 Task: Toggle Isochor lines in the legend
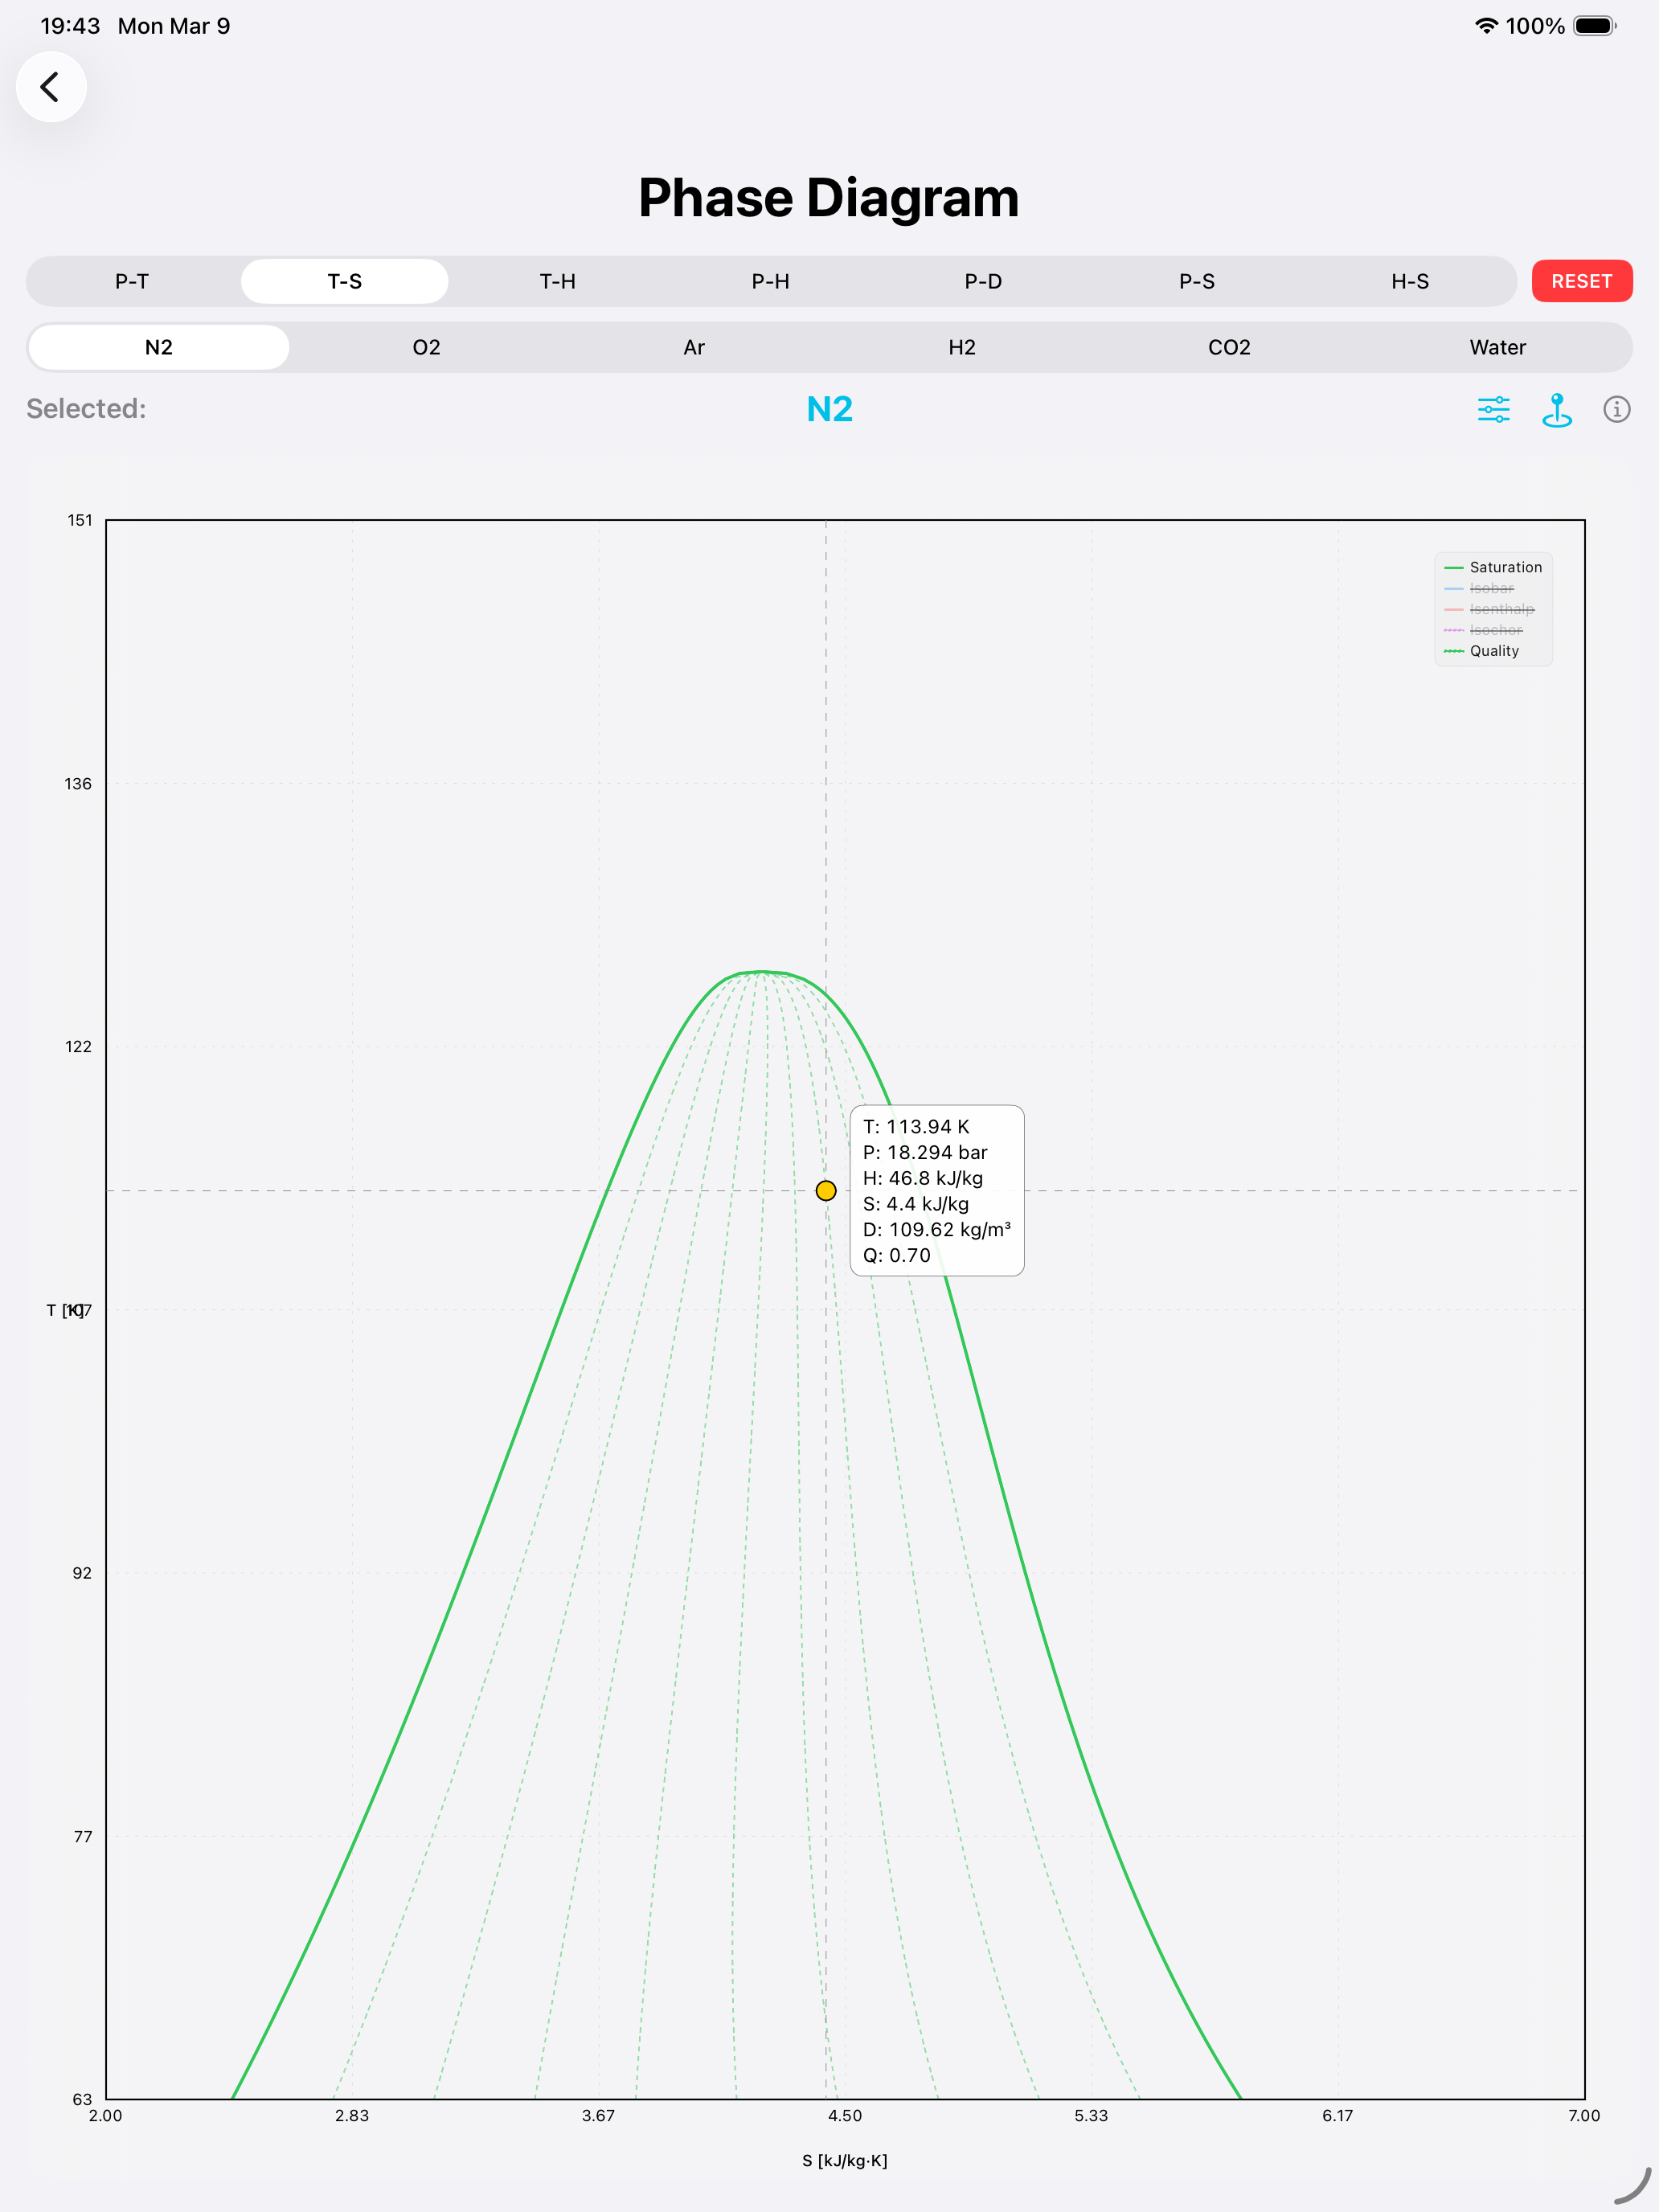[1495, 630]
